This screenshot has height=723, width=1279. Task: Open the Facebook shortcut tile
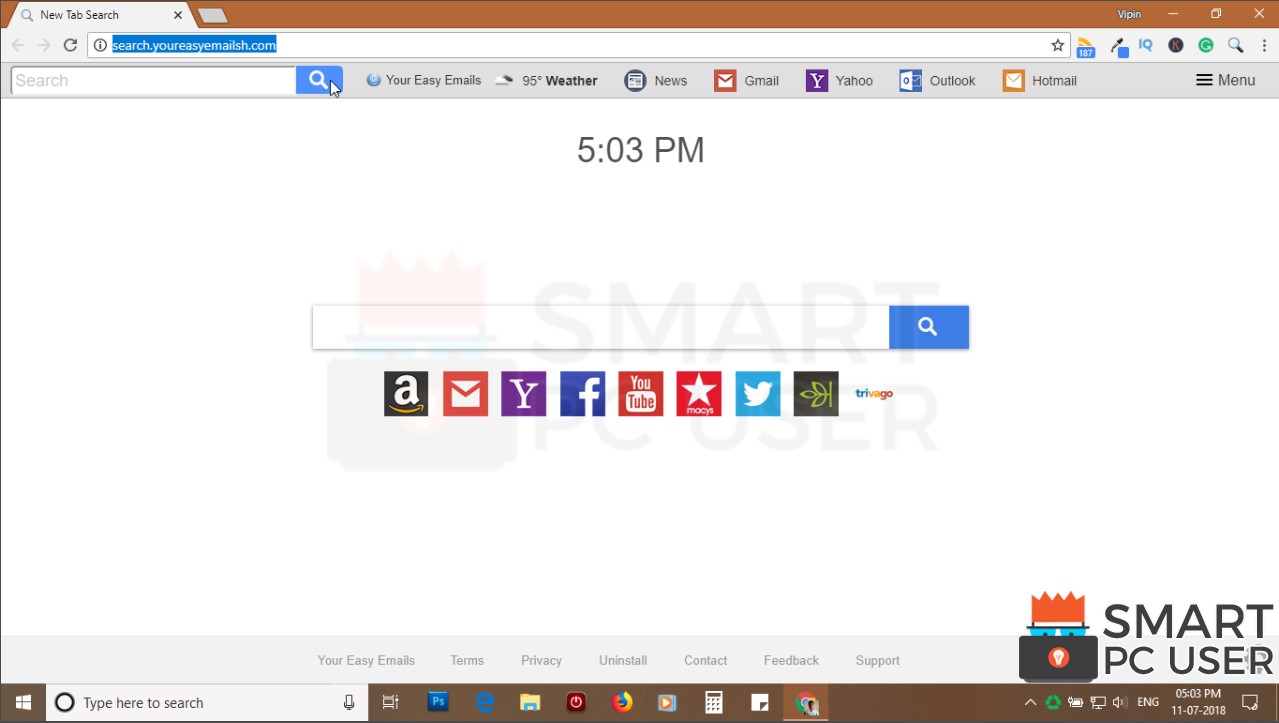582,394
